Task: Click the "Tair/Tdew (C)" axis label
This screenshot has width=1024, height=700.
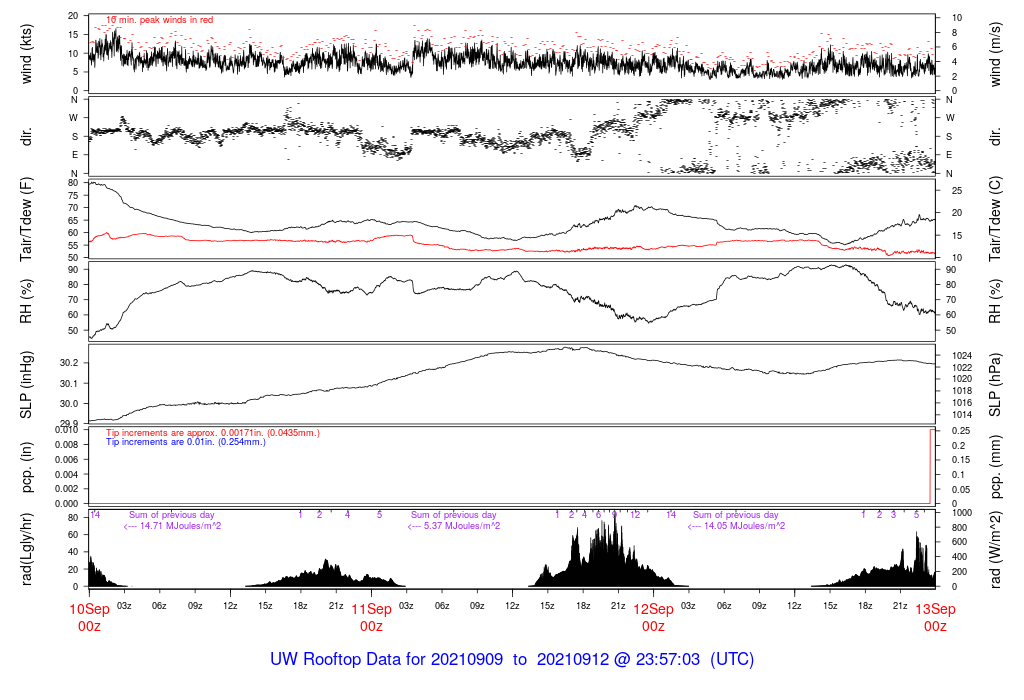Action: tap(995, 219)
